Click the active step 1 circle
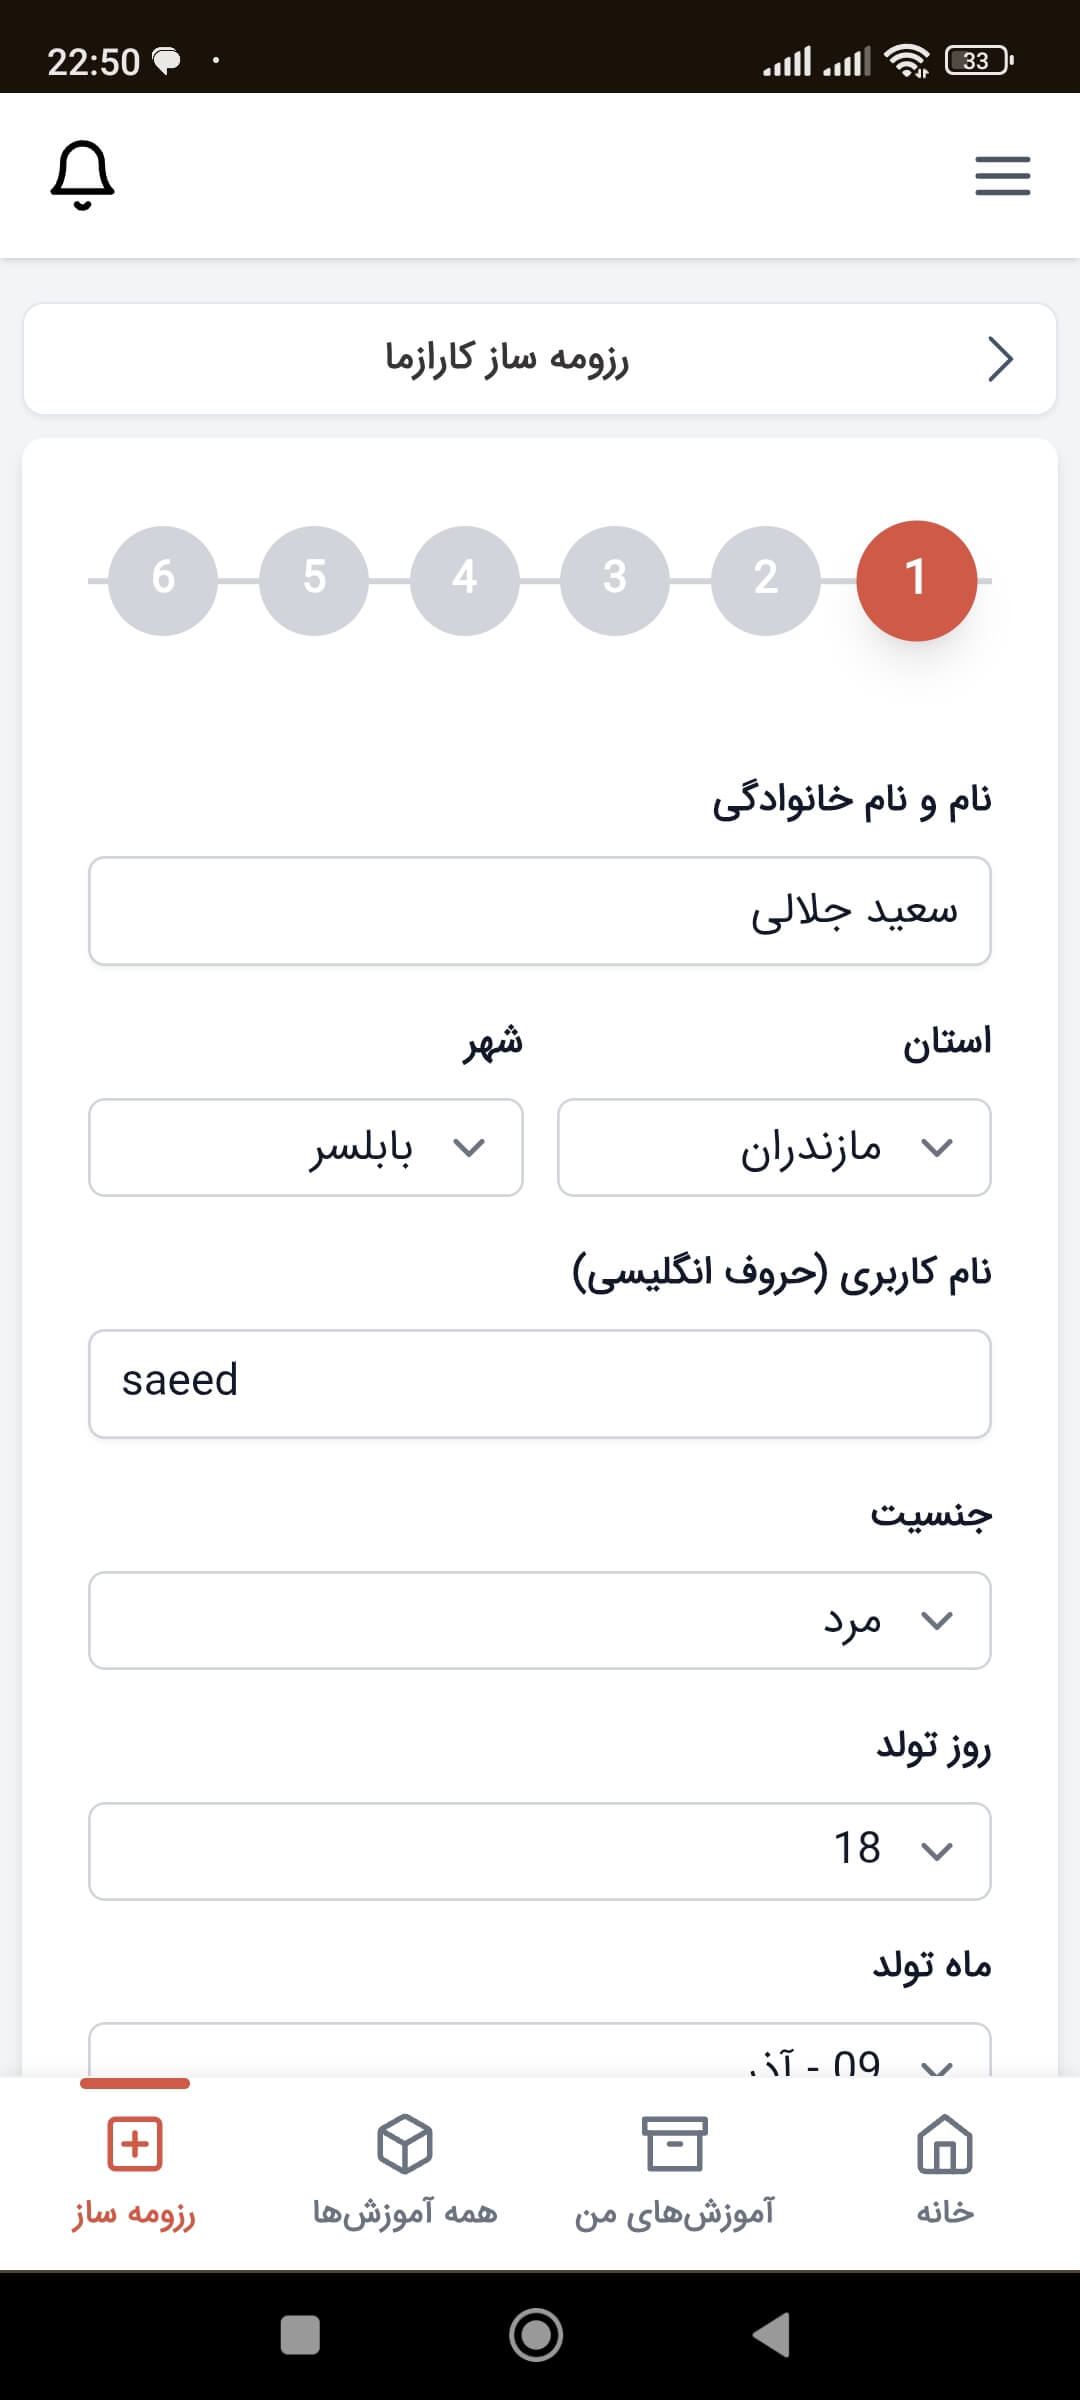The image size is (1080, 2400). [916, 580]
